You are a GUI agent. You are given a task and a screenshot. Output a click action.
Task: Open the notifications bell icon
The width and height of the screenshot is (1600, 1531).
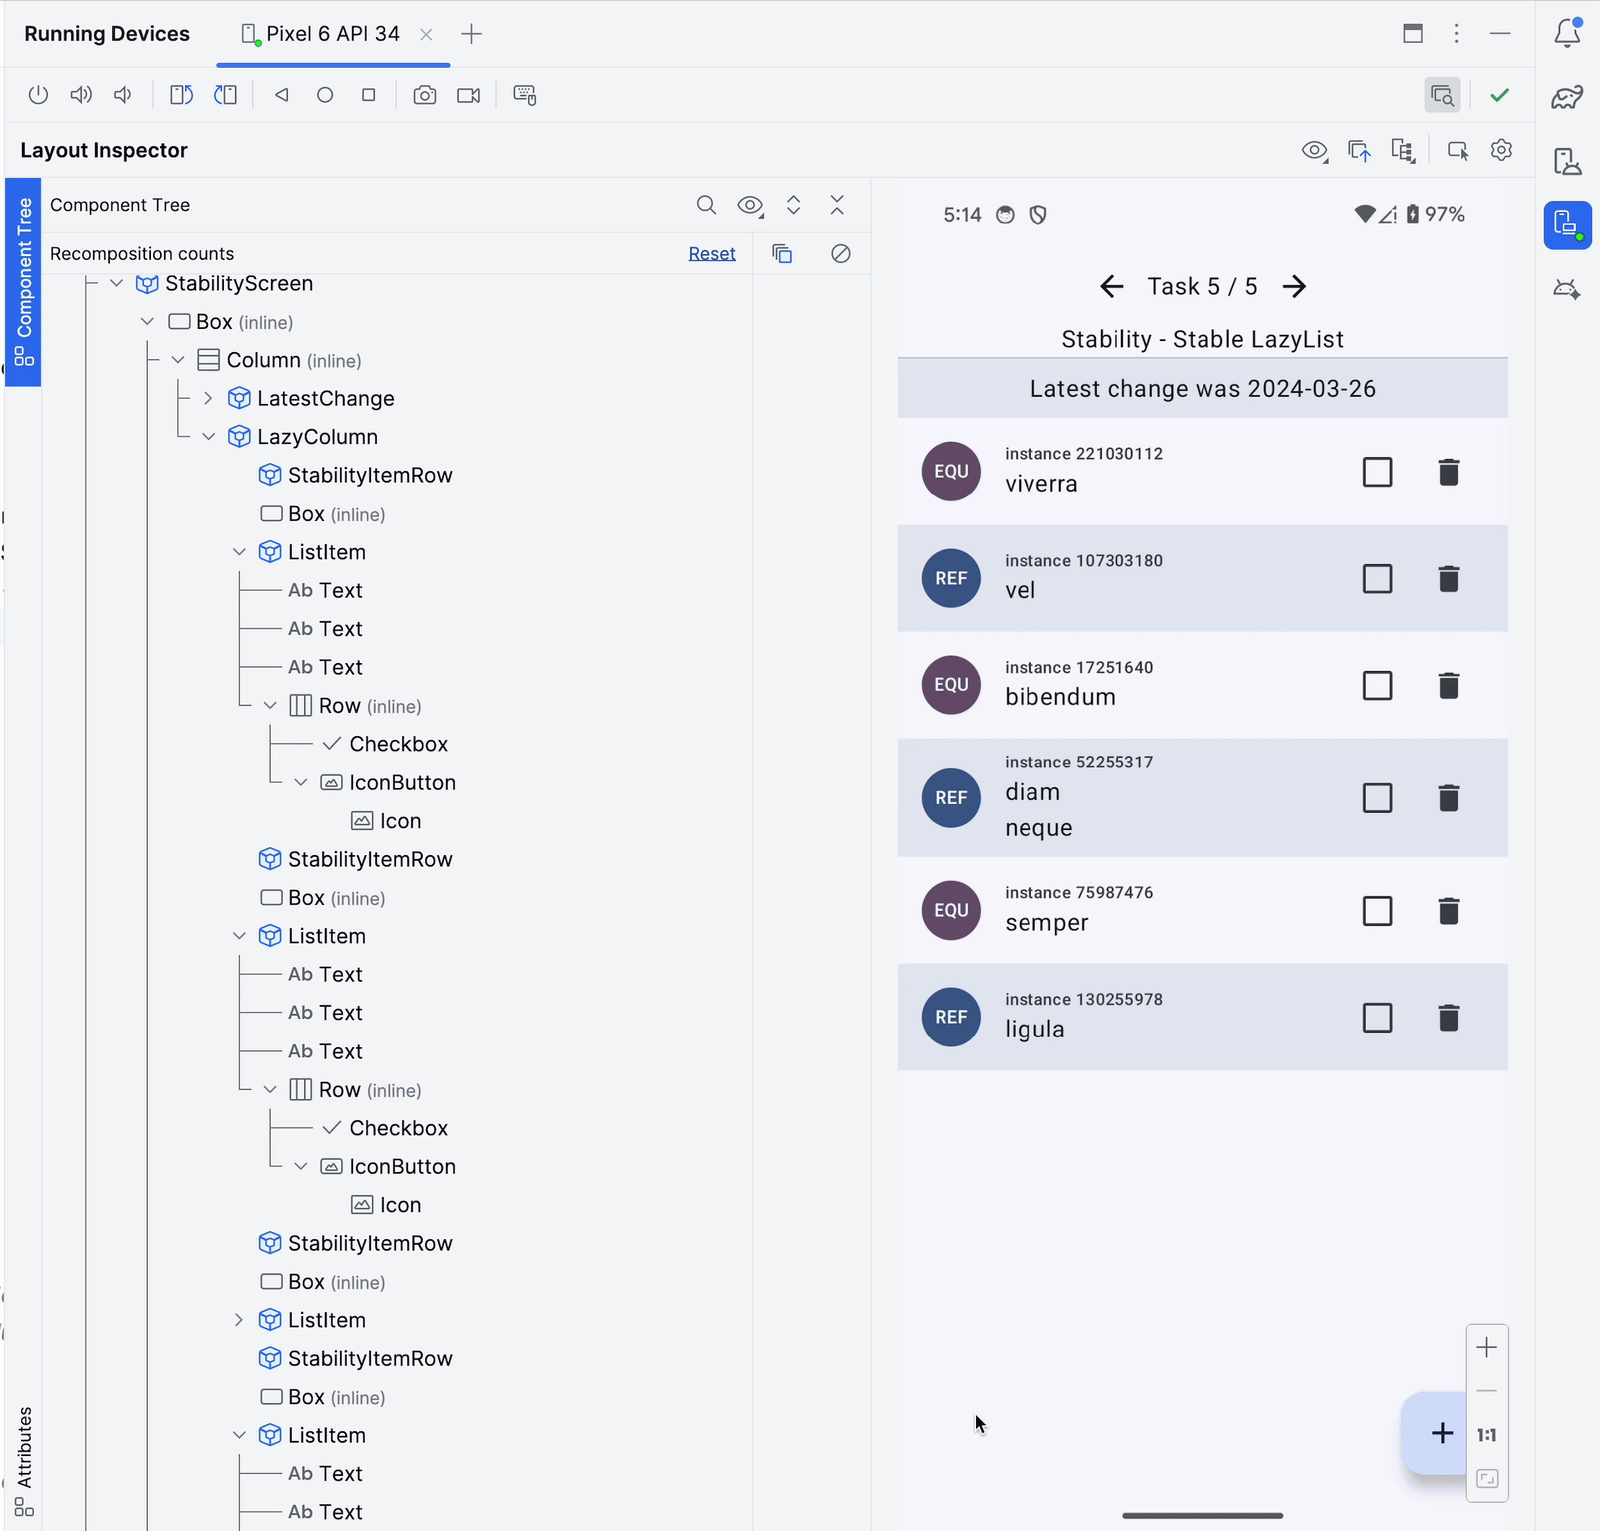1567,34
